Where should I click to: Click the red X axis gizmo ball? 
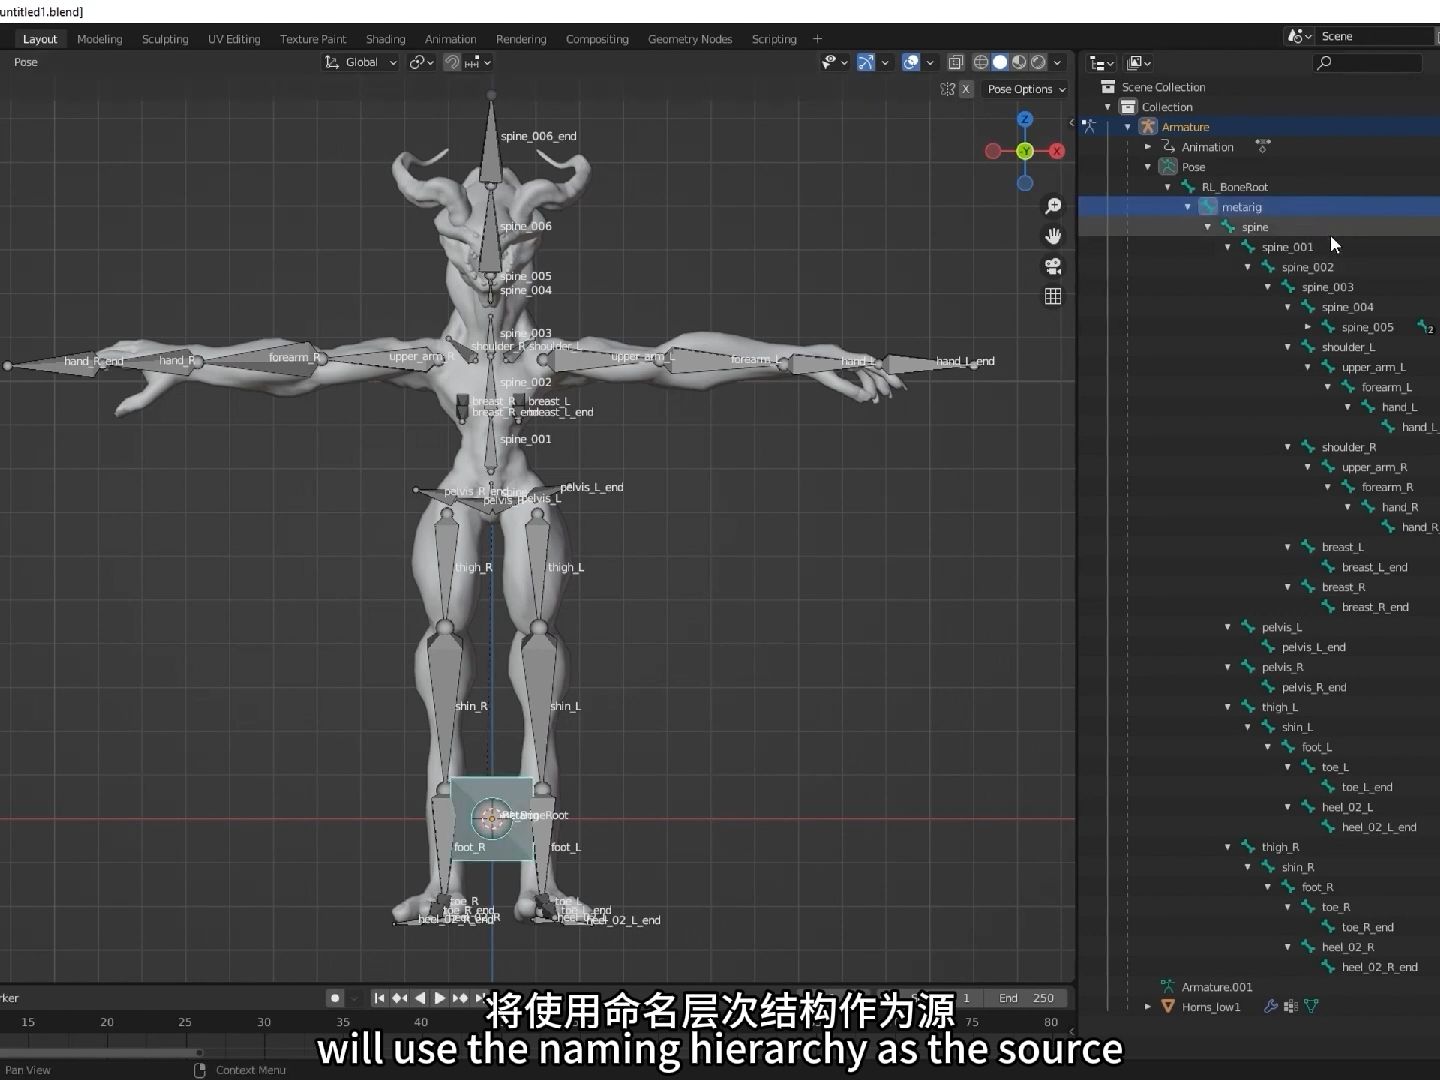point(1057,151)
